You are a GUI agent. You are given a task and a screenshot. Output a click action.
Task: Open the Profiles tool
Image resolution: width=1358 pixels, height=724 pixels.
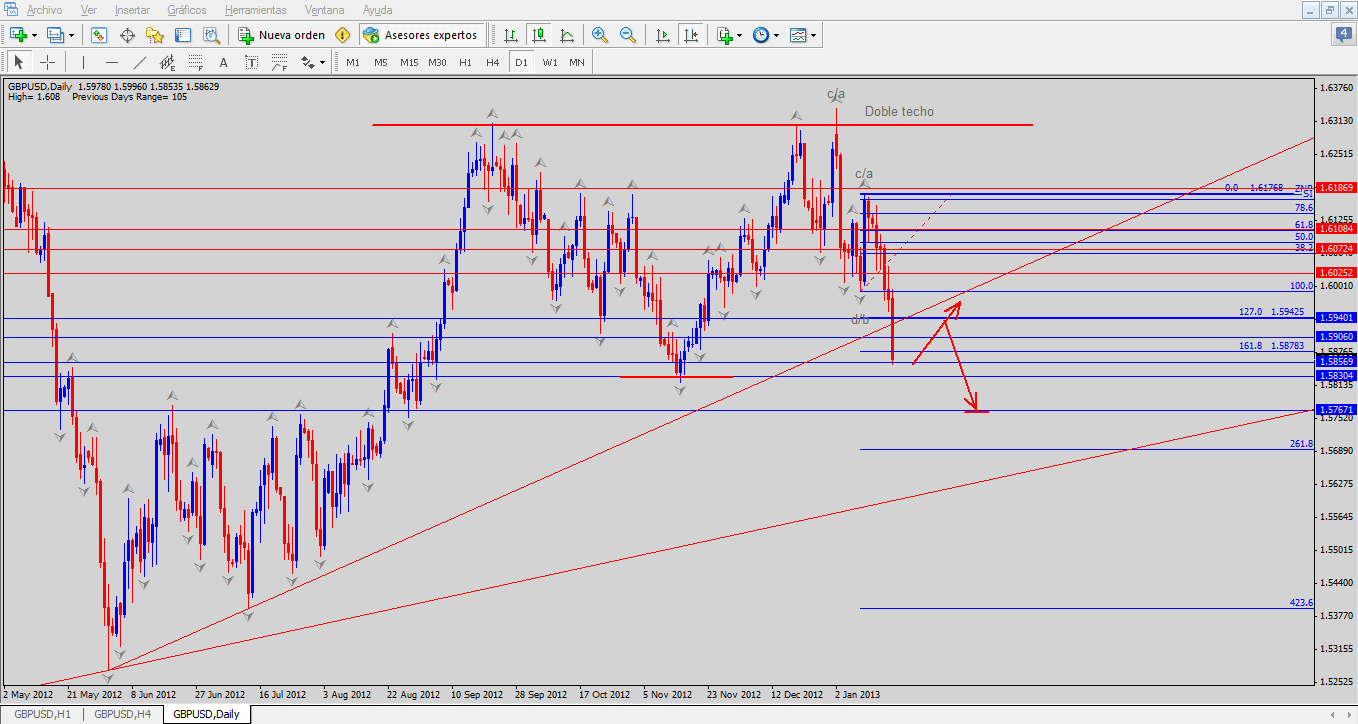click(55, 35)
